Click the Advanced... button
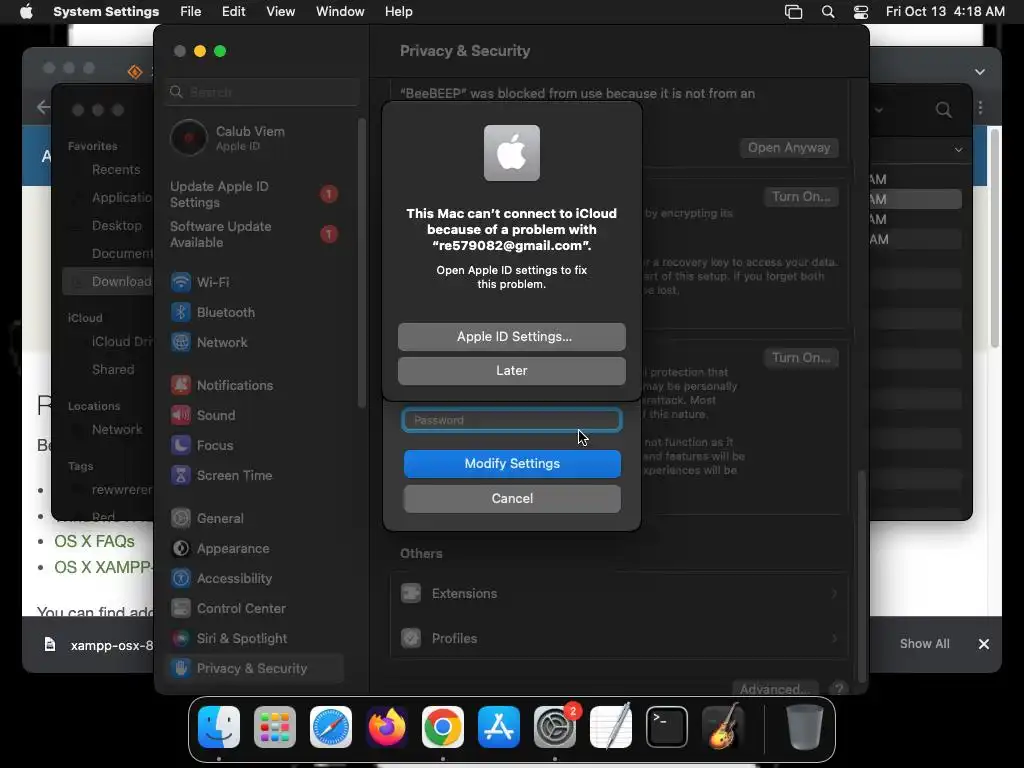The height and width of the screenshot is (768, 1024). pyautogui.click(x=775, y=688)
